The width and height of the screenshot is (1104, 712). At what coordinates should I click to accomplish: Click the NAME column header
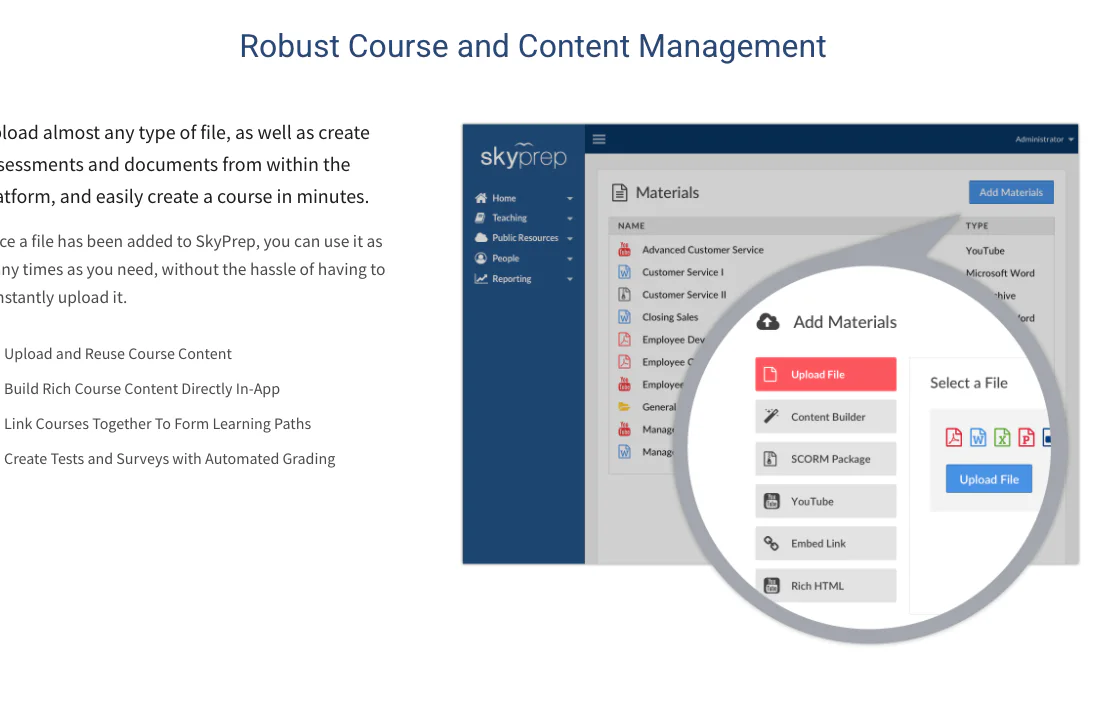(631, 225)
